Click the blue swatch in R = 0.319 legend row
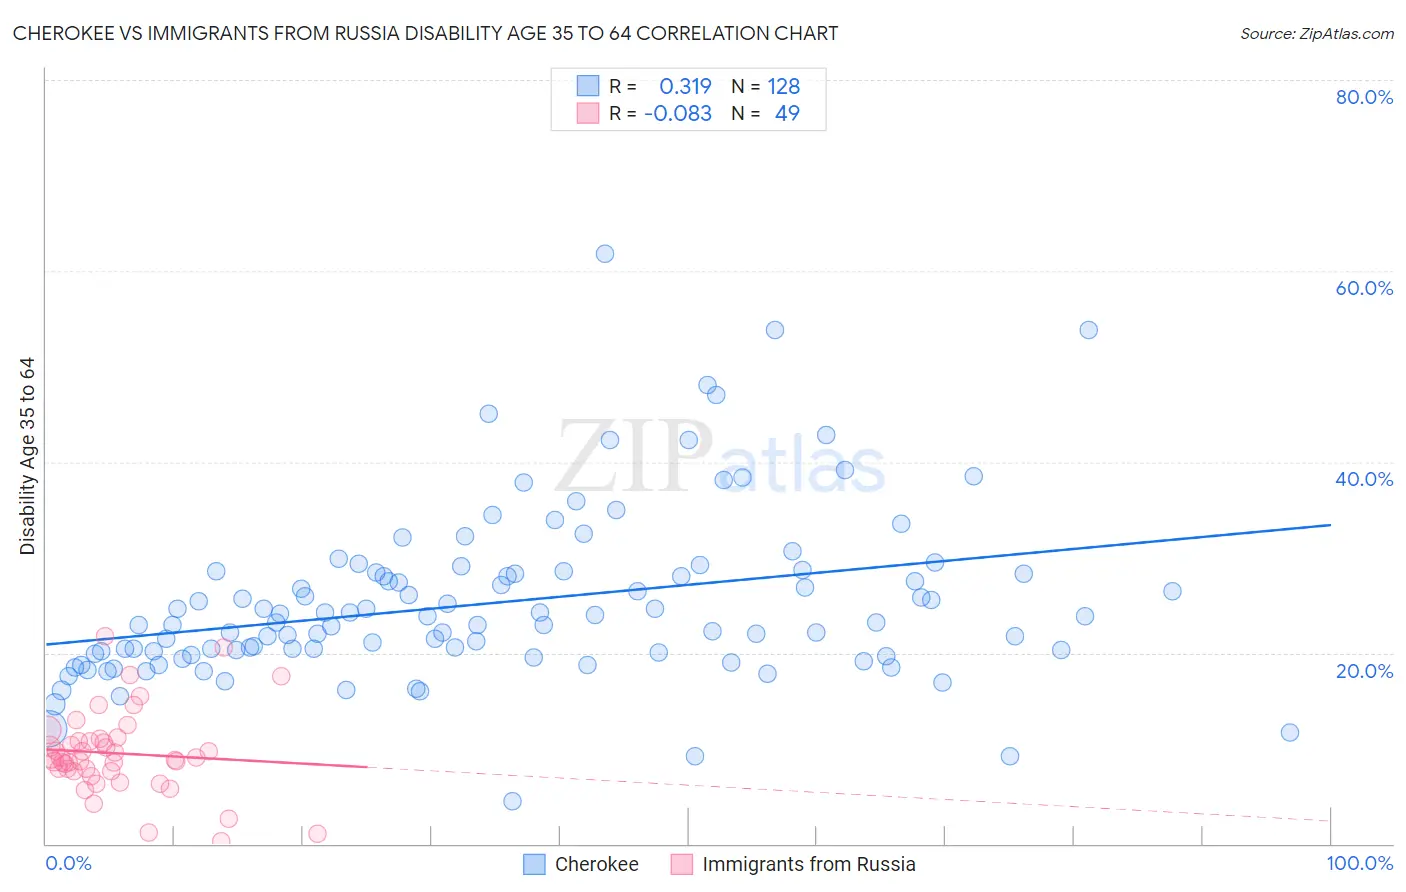 point(587,86)
